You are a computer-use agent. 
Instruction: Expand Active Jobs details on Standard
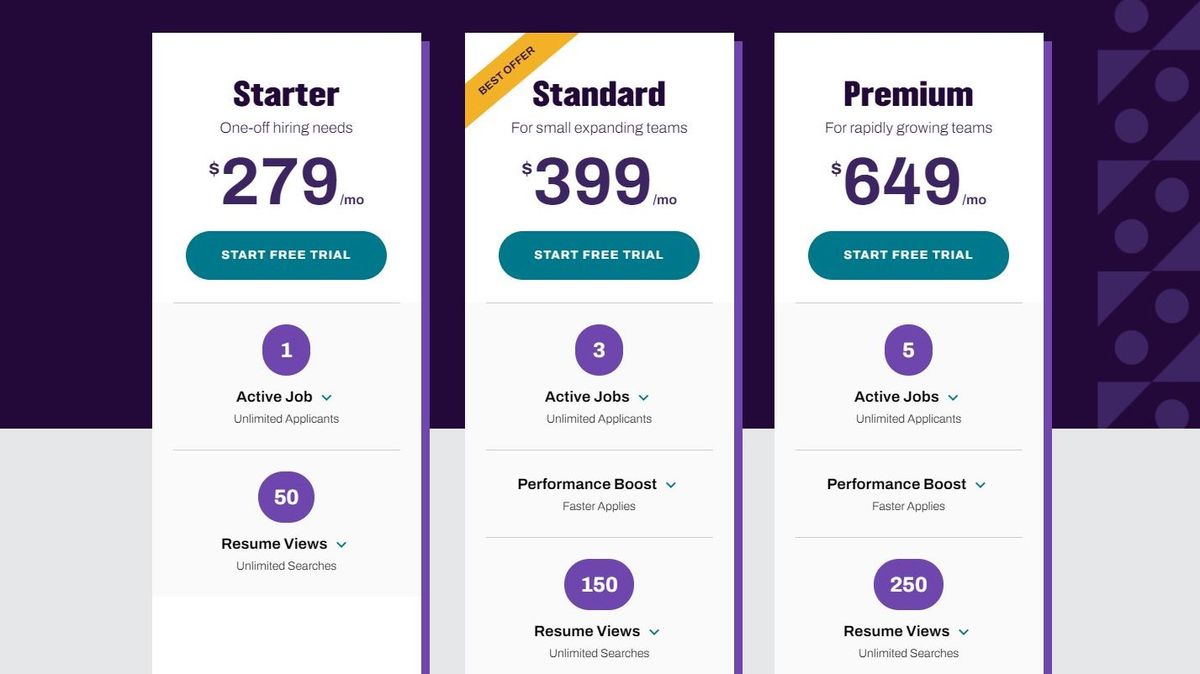[x=643, y=396]
